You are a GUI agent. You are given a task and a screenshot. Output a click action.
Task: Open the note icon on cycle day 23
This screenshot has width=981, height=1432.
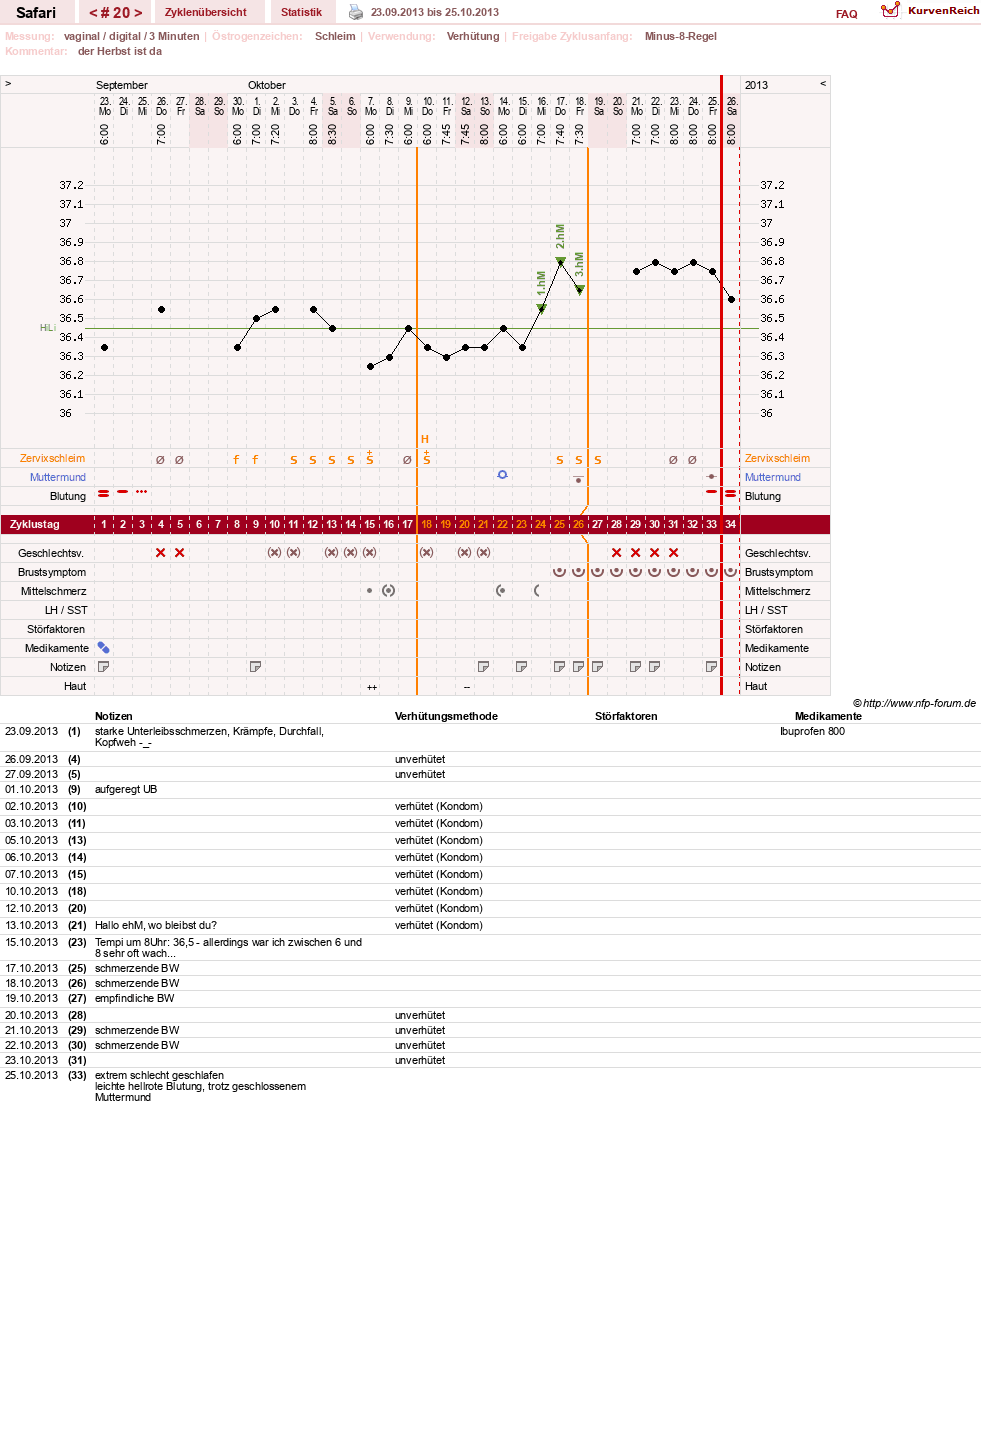(x=521, y=667)
